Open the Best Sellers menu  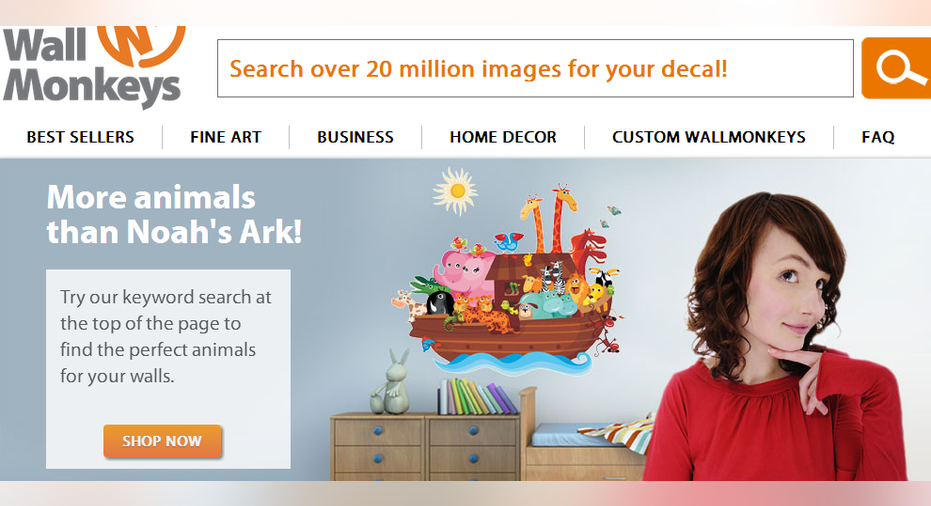point(80,137)
